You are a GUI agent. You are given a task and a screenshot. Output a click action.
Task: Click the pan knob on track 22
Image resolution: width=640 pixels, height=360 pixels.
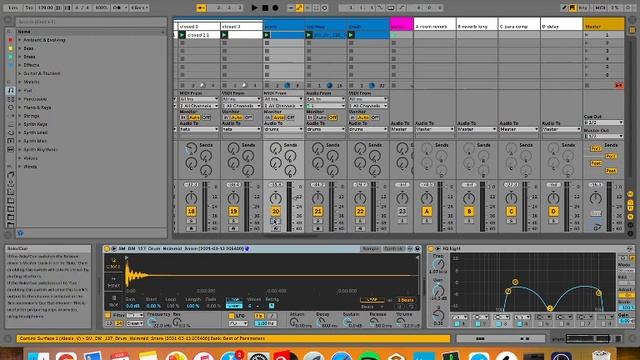(360, 198)
